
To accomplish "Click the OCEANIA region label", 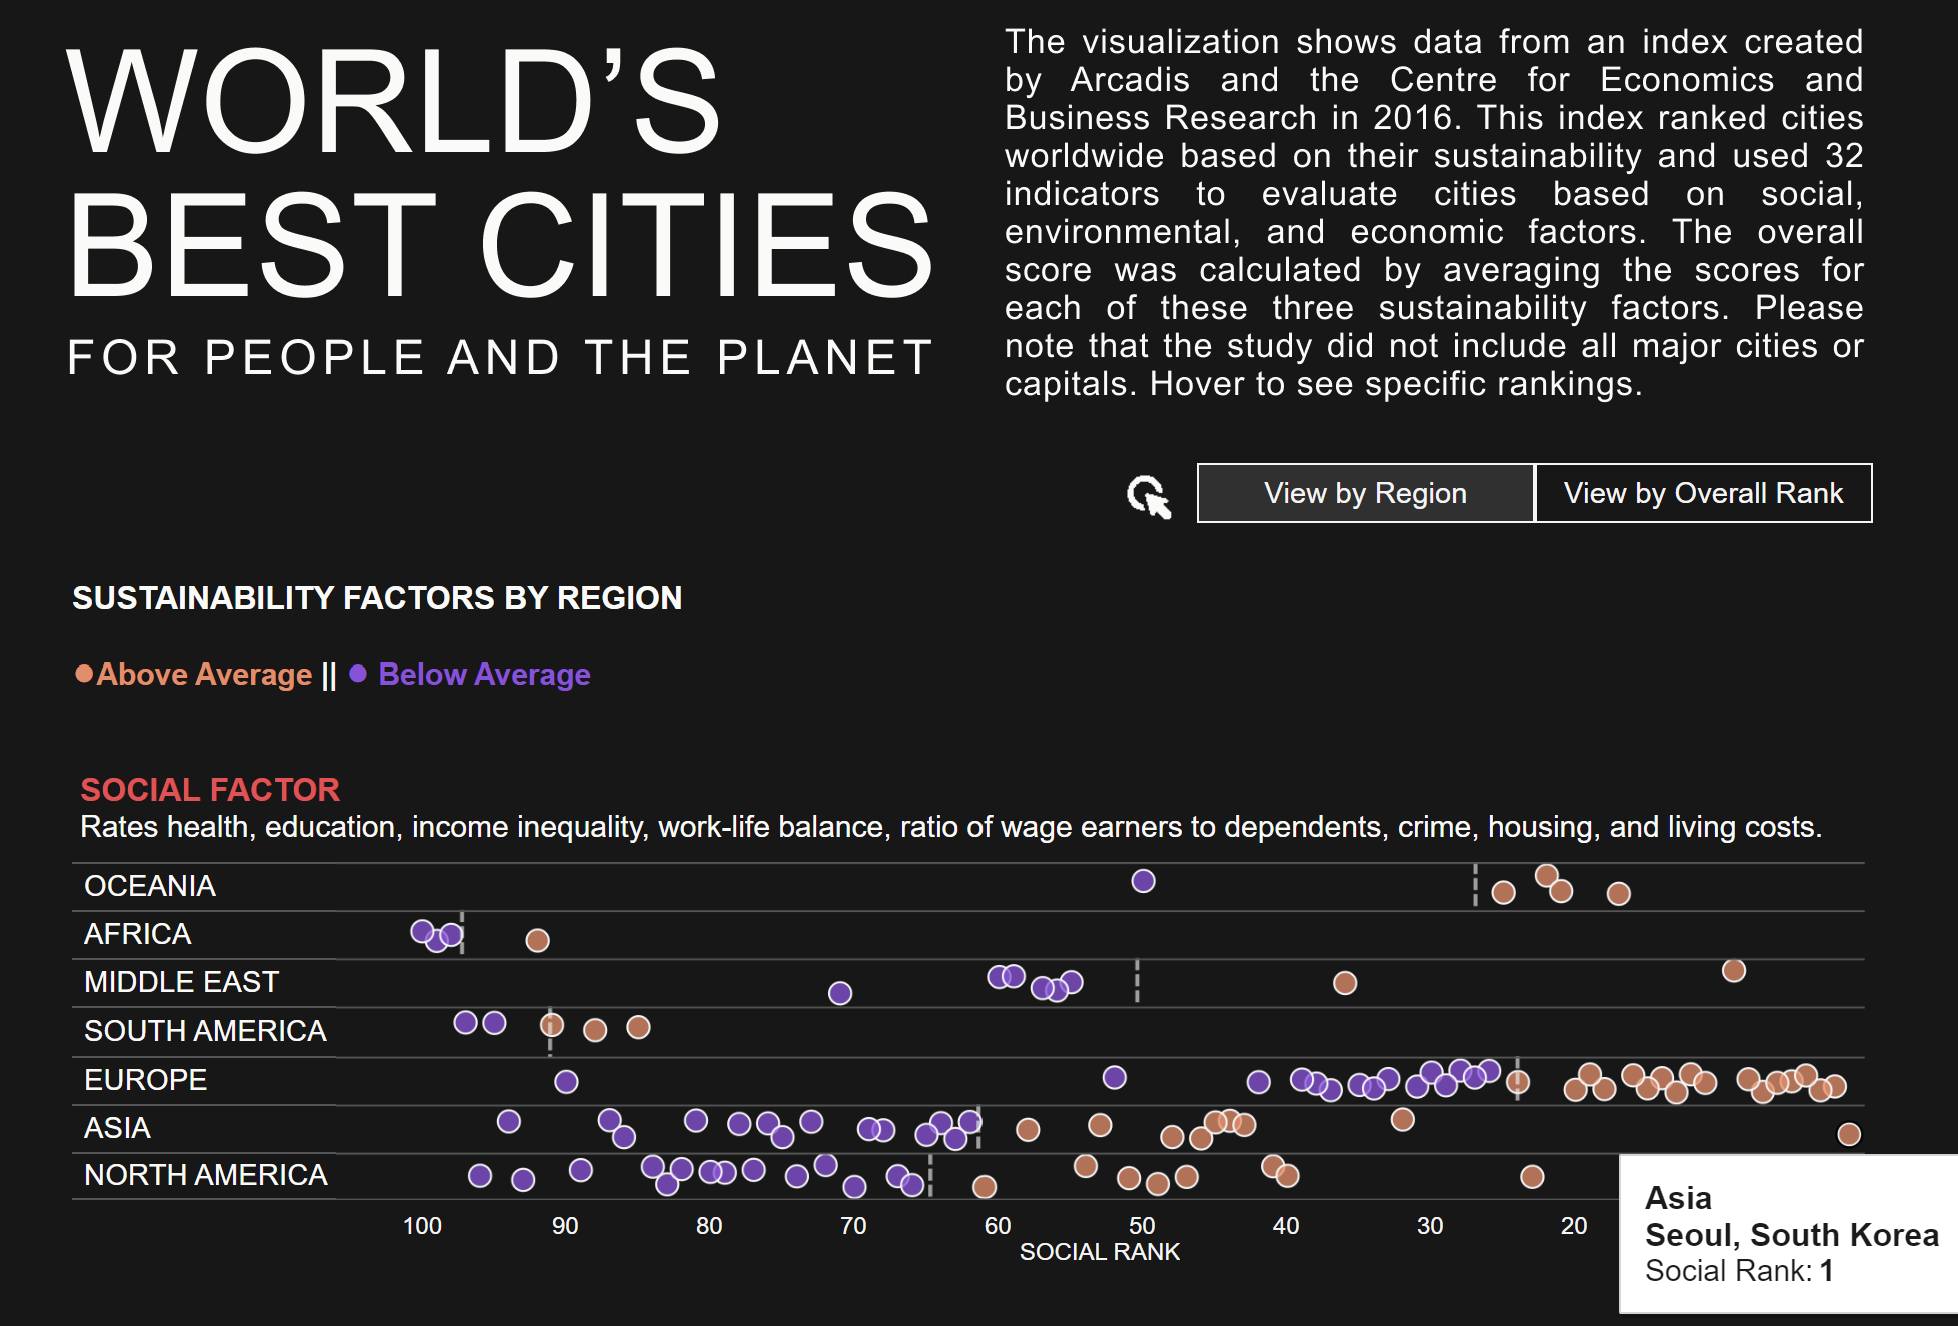I will tap(150, 886).
